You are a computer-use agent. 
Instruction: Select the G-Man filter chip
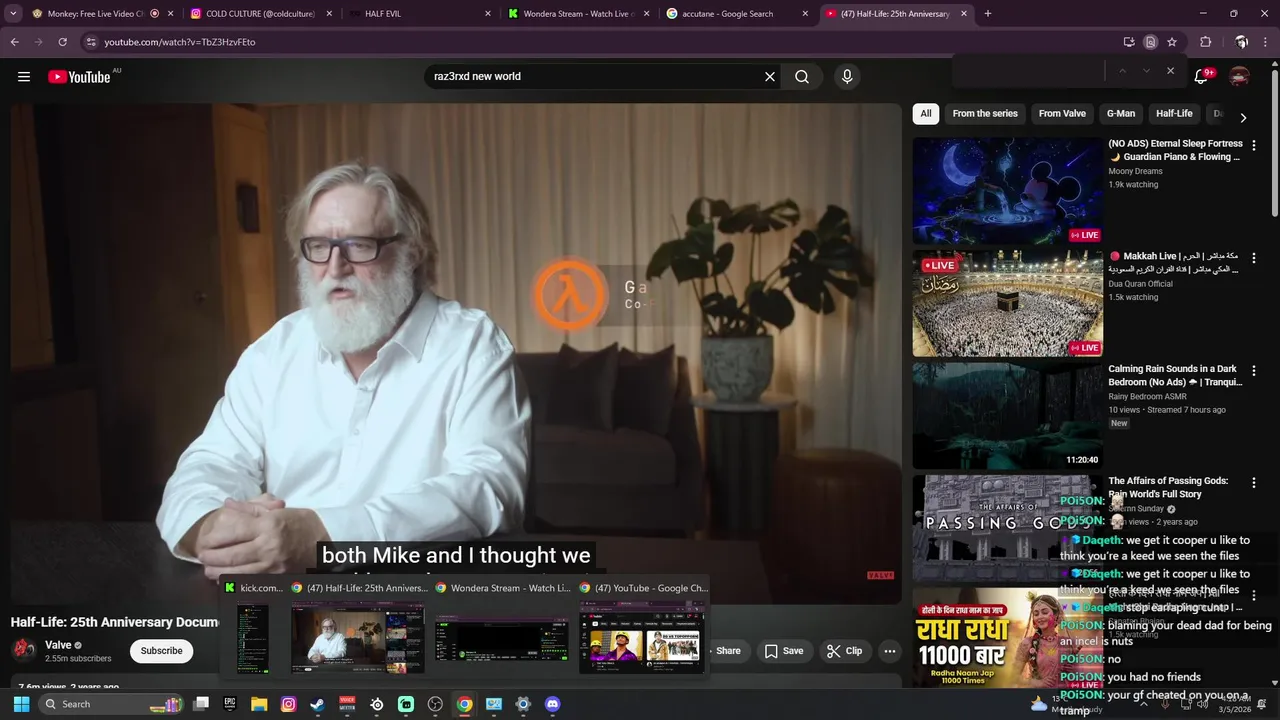point(1121,114)
